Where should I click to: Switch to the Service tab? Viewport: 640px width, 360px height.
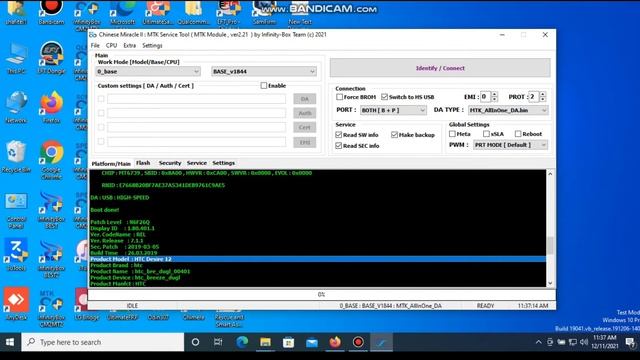pyautogui.click(x=197, y=163)
